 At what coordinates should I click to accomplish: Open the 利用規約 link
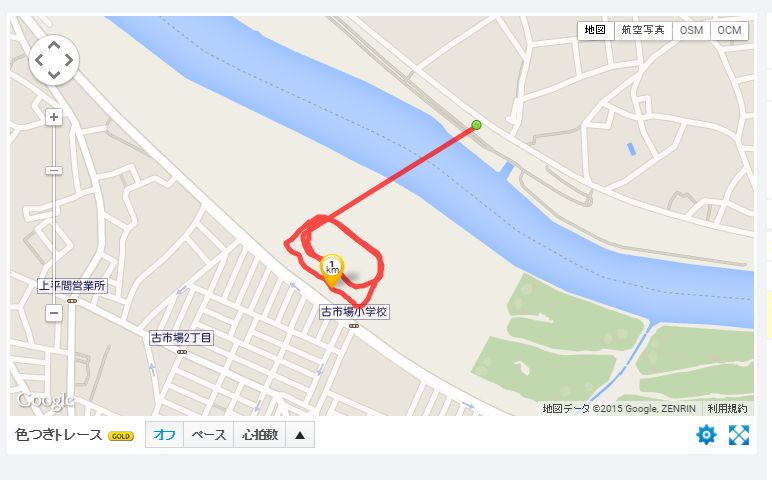coord(727,409)
